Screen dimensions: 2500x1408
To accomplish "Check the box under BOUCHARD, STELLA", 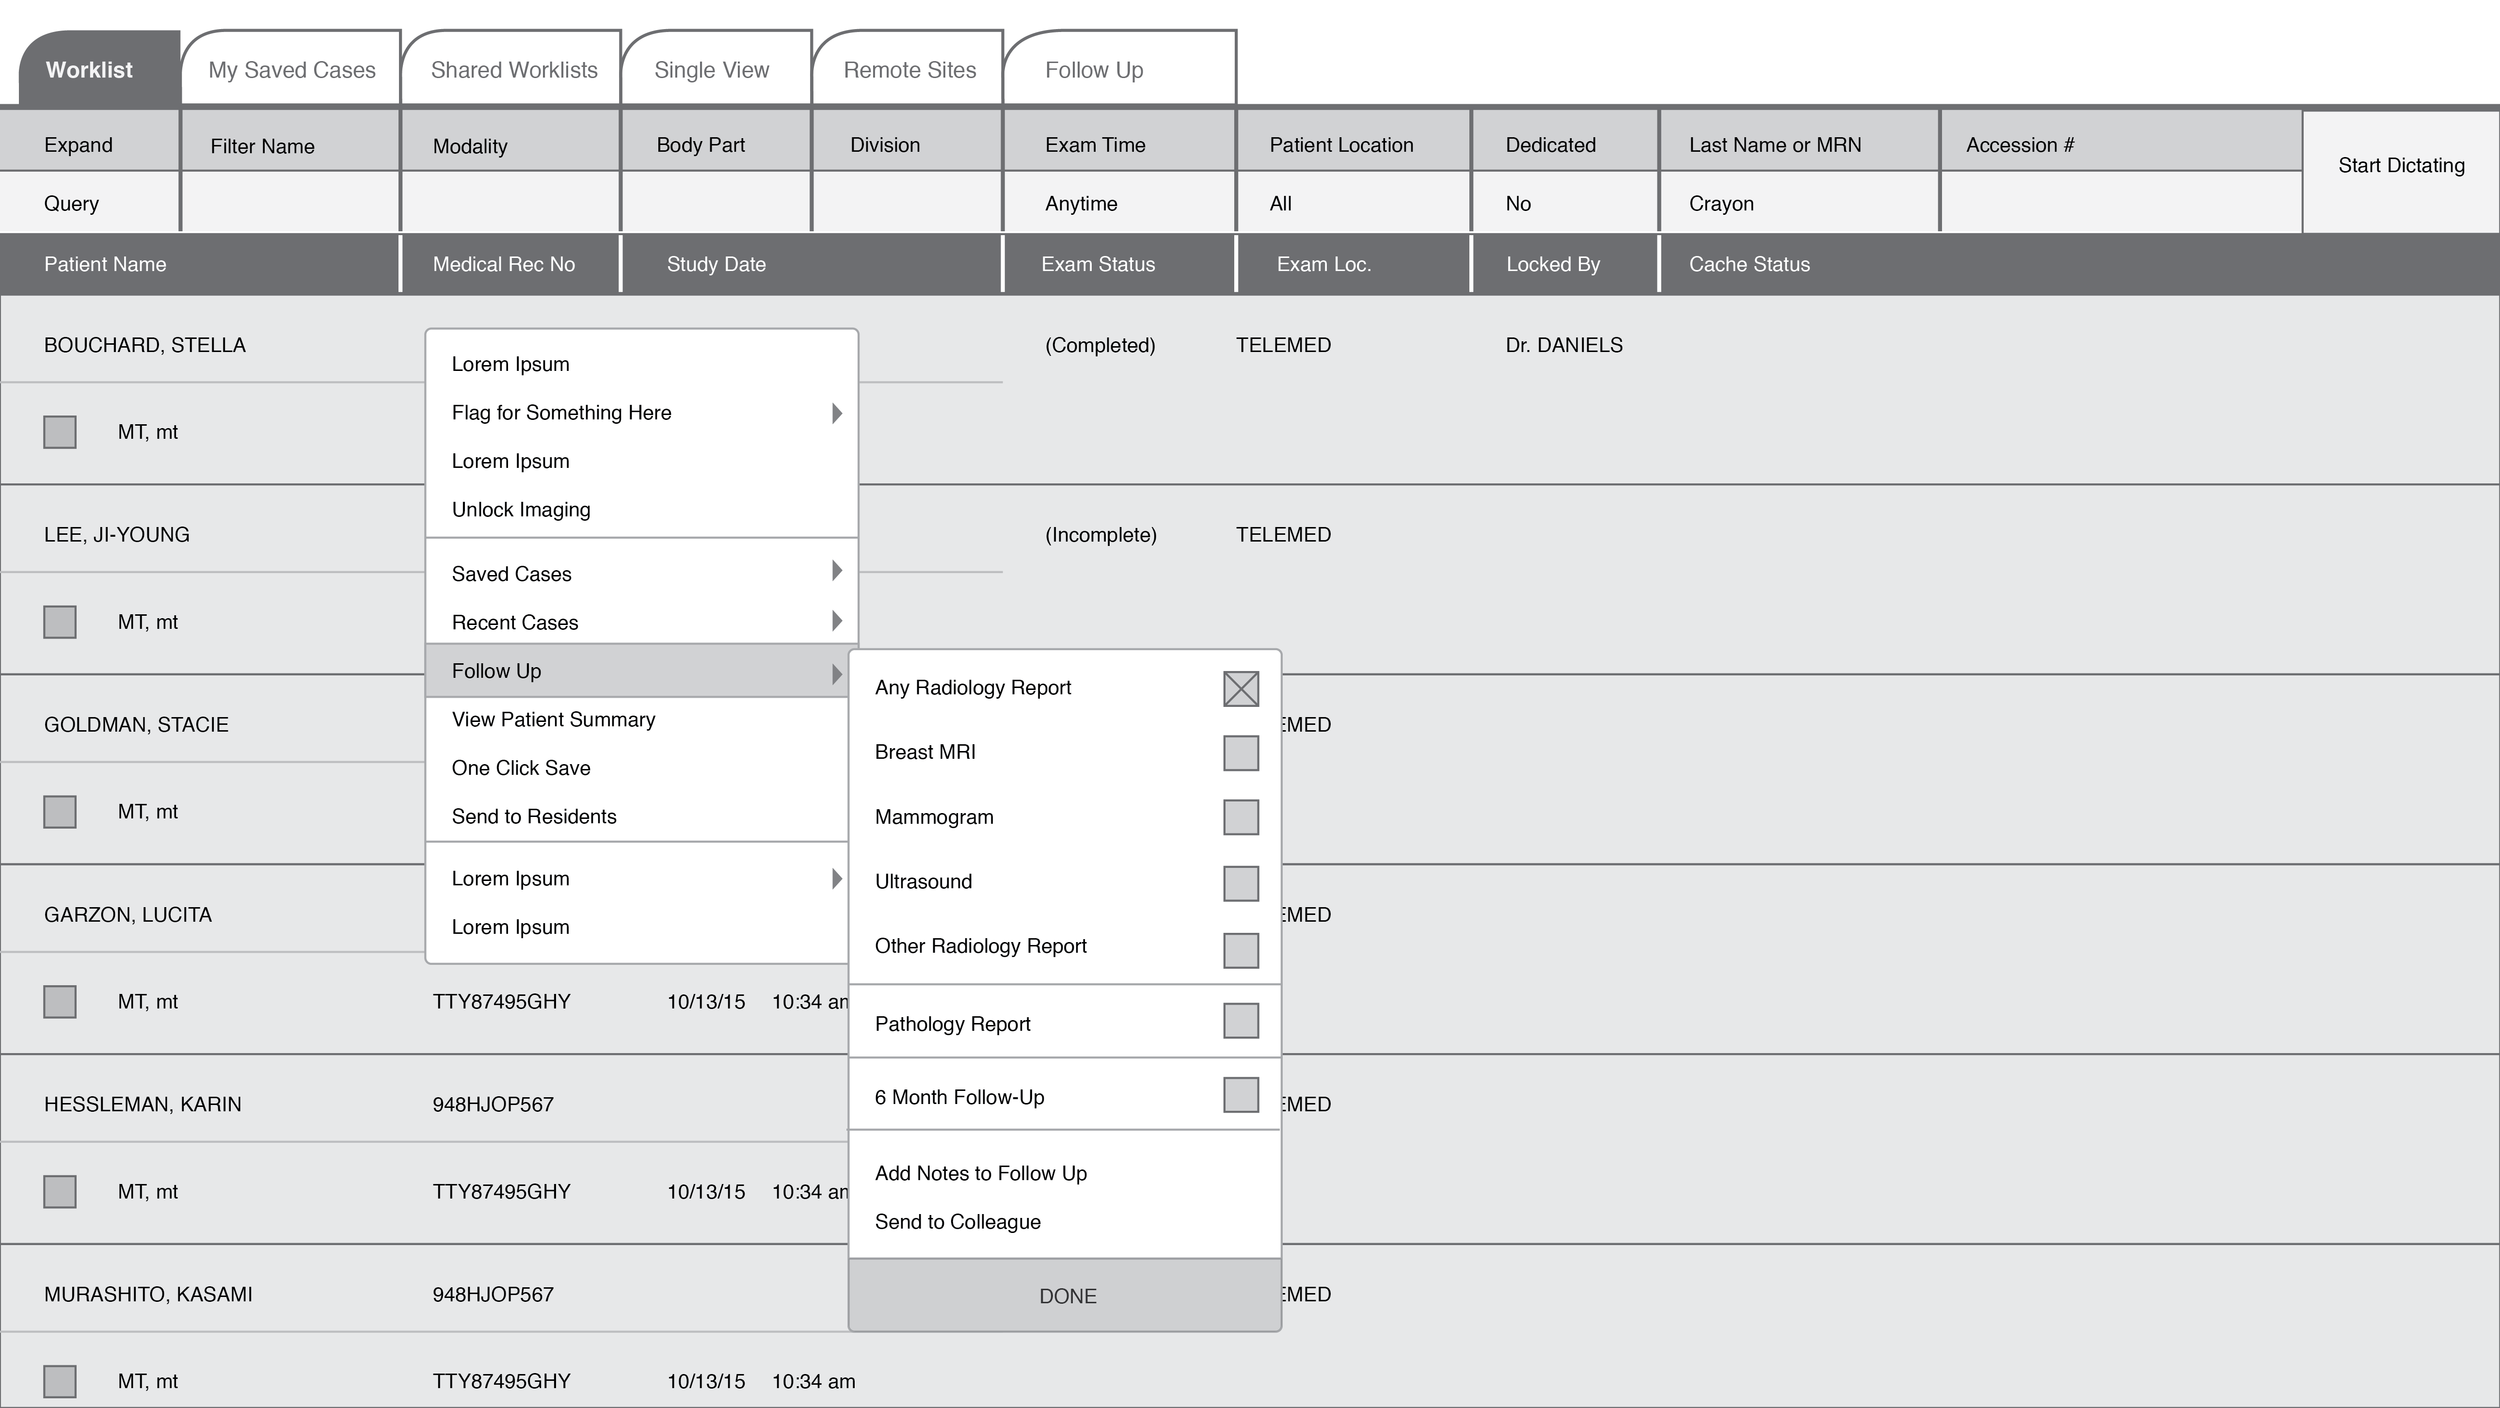I will (x=60, y=432).
